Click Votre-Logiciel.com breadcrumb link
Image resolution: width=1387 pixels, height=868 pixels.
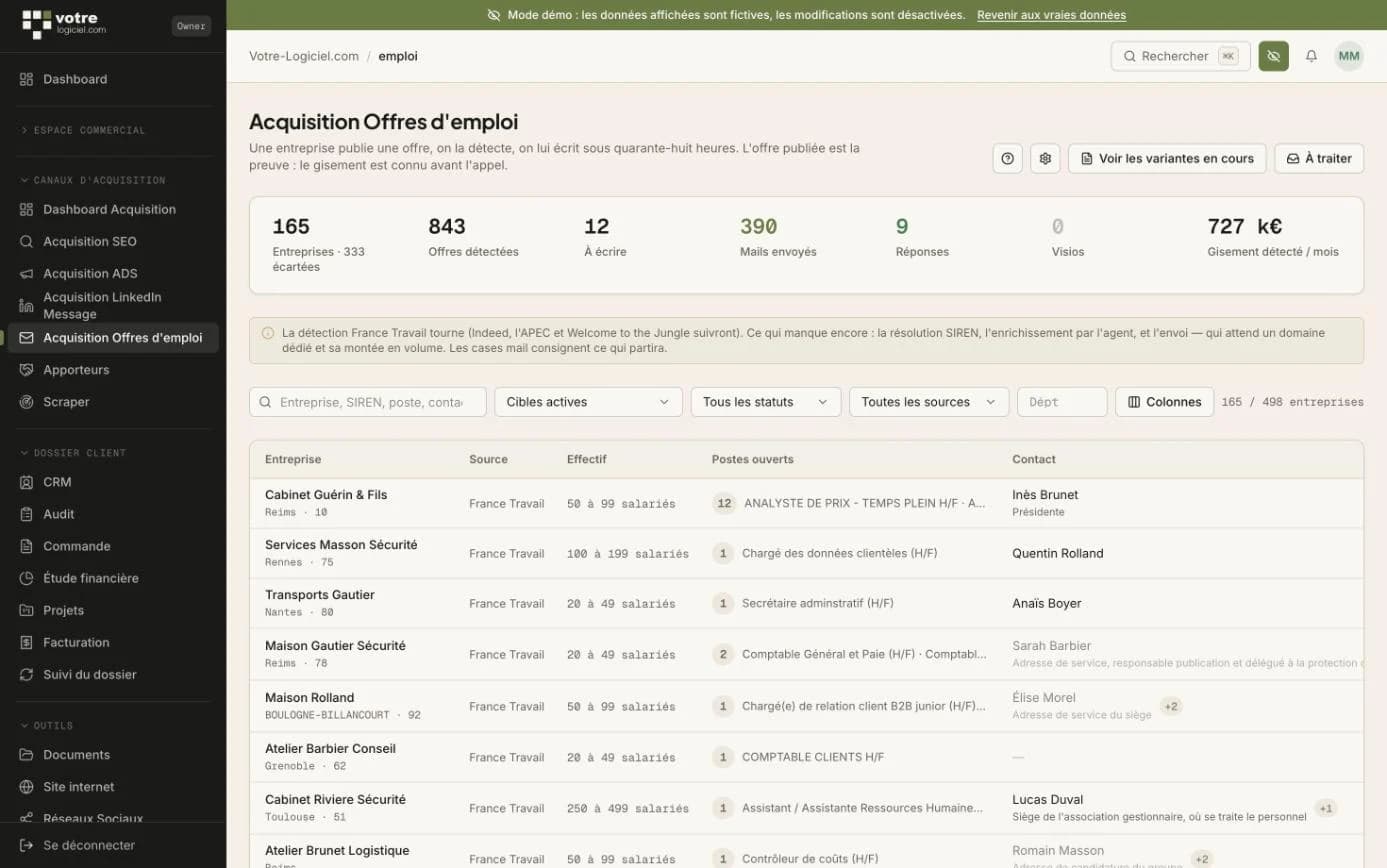coord(304,56)
